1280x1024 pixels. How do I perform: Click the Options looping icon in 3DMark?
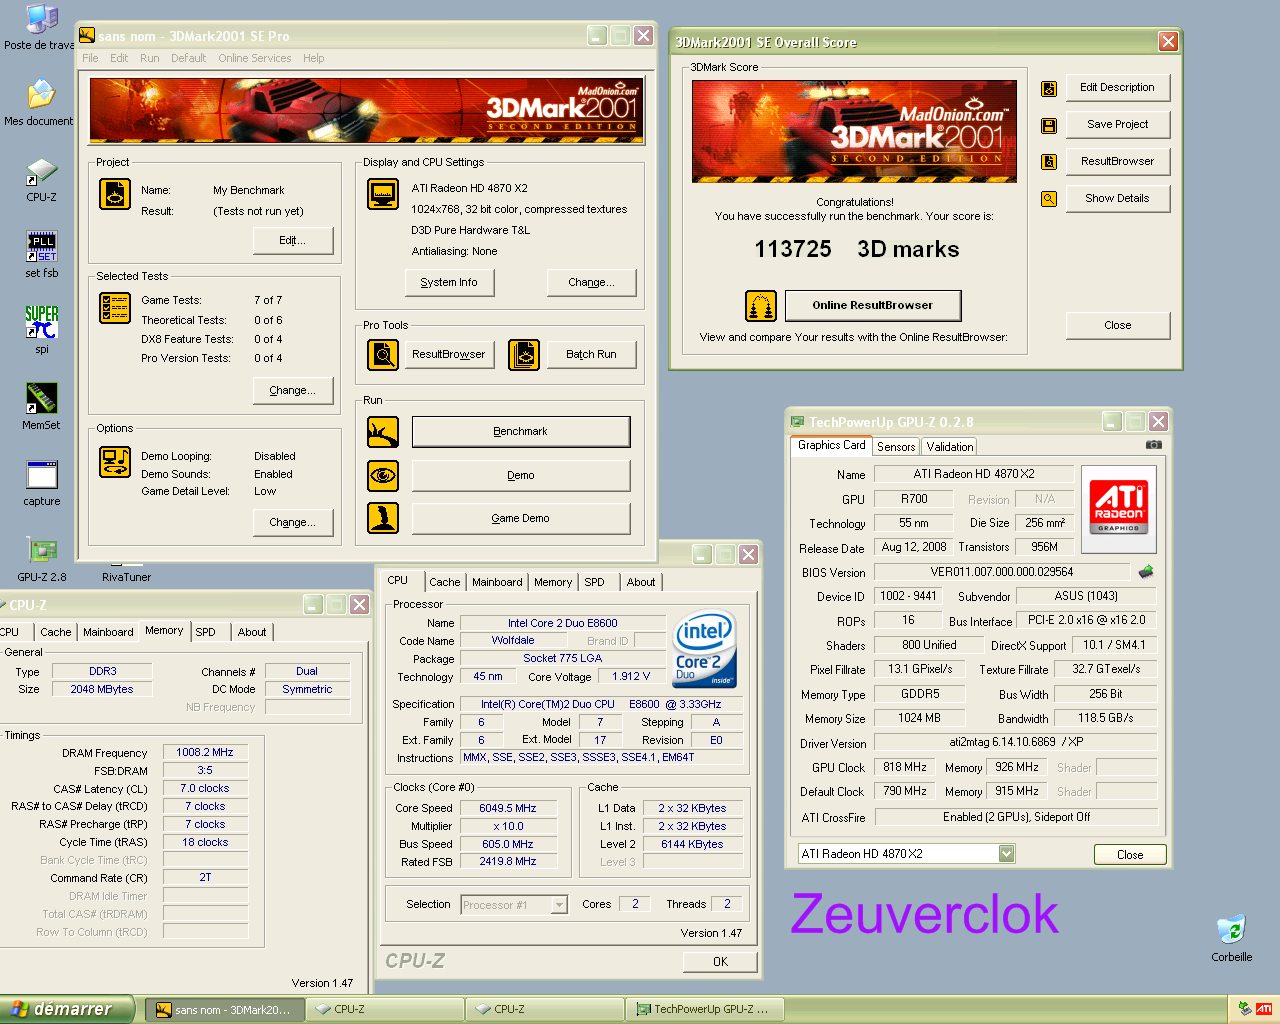pos(115,462)
